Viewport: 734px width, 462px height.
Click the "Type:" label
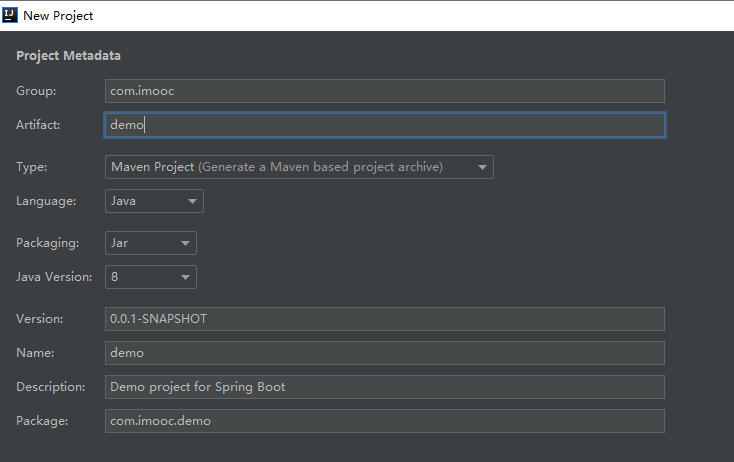pos(31,167)
